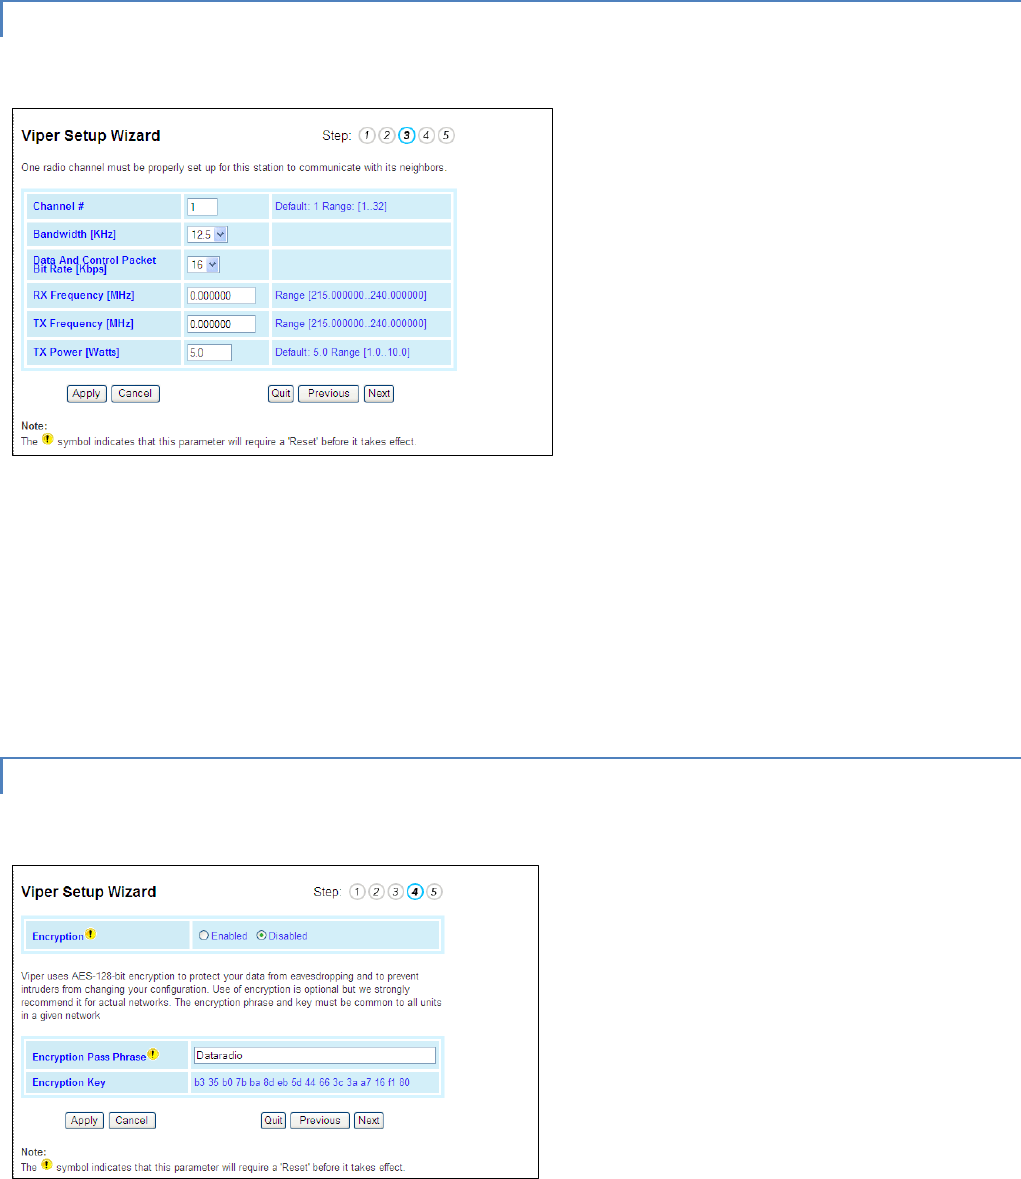Click the 'Step:' label in the encryption wizard
This screenshot has width=1021, height=1179.
[327, 892]
